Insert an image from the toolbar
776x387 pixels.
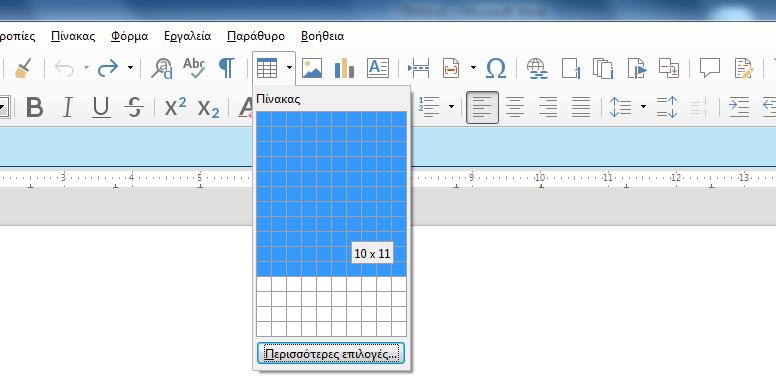tap(312, 68)
